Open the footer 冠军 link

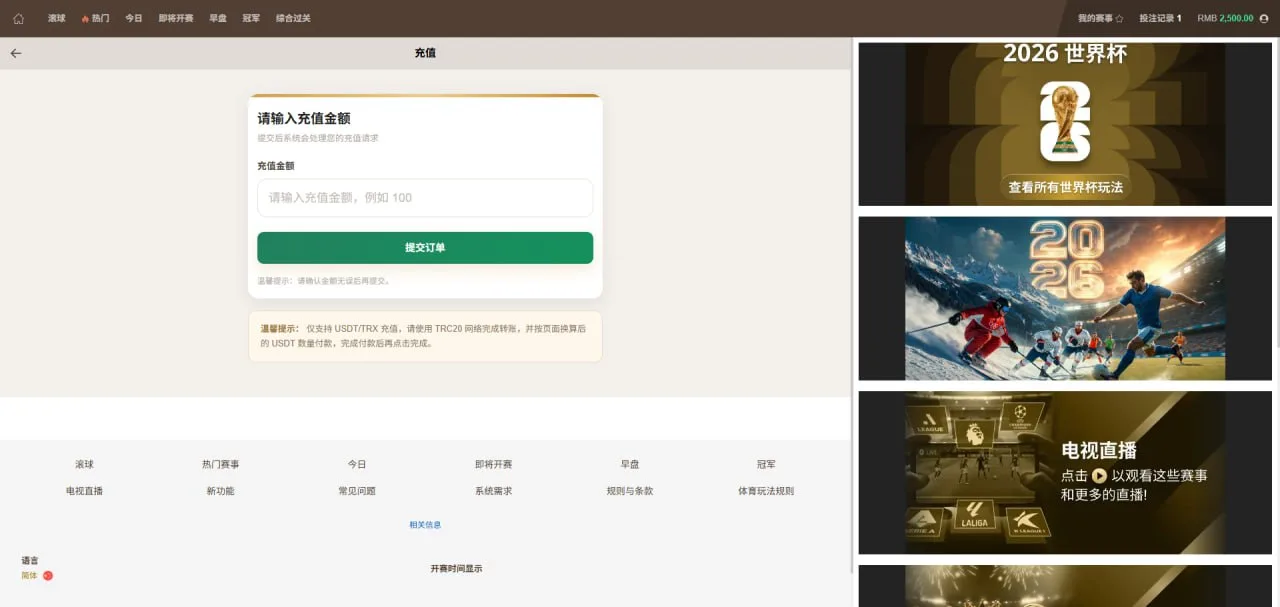(766, 464)
